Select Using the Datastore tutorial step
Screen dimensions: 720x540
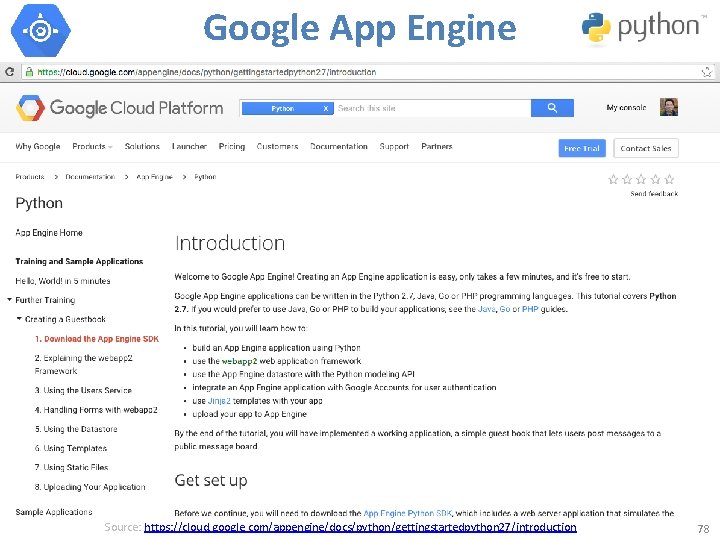pyautogui.click(x=76, y=429)
